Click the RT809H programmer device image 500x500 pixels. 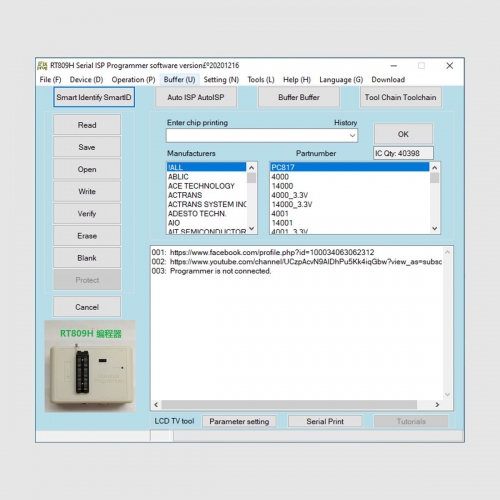[x=90, y=366]
